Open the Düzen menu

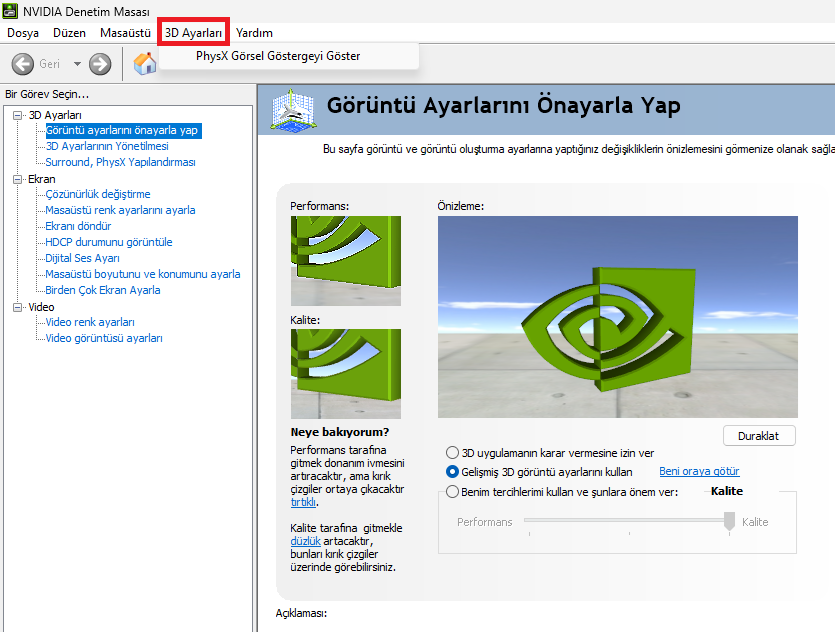(x=69, y=33)
